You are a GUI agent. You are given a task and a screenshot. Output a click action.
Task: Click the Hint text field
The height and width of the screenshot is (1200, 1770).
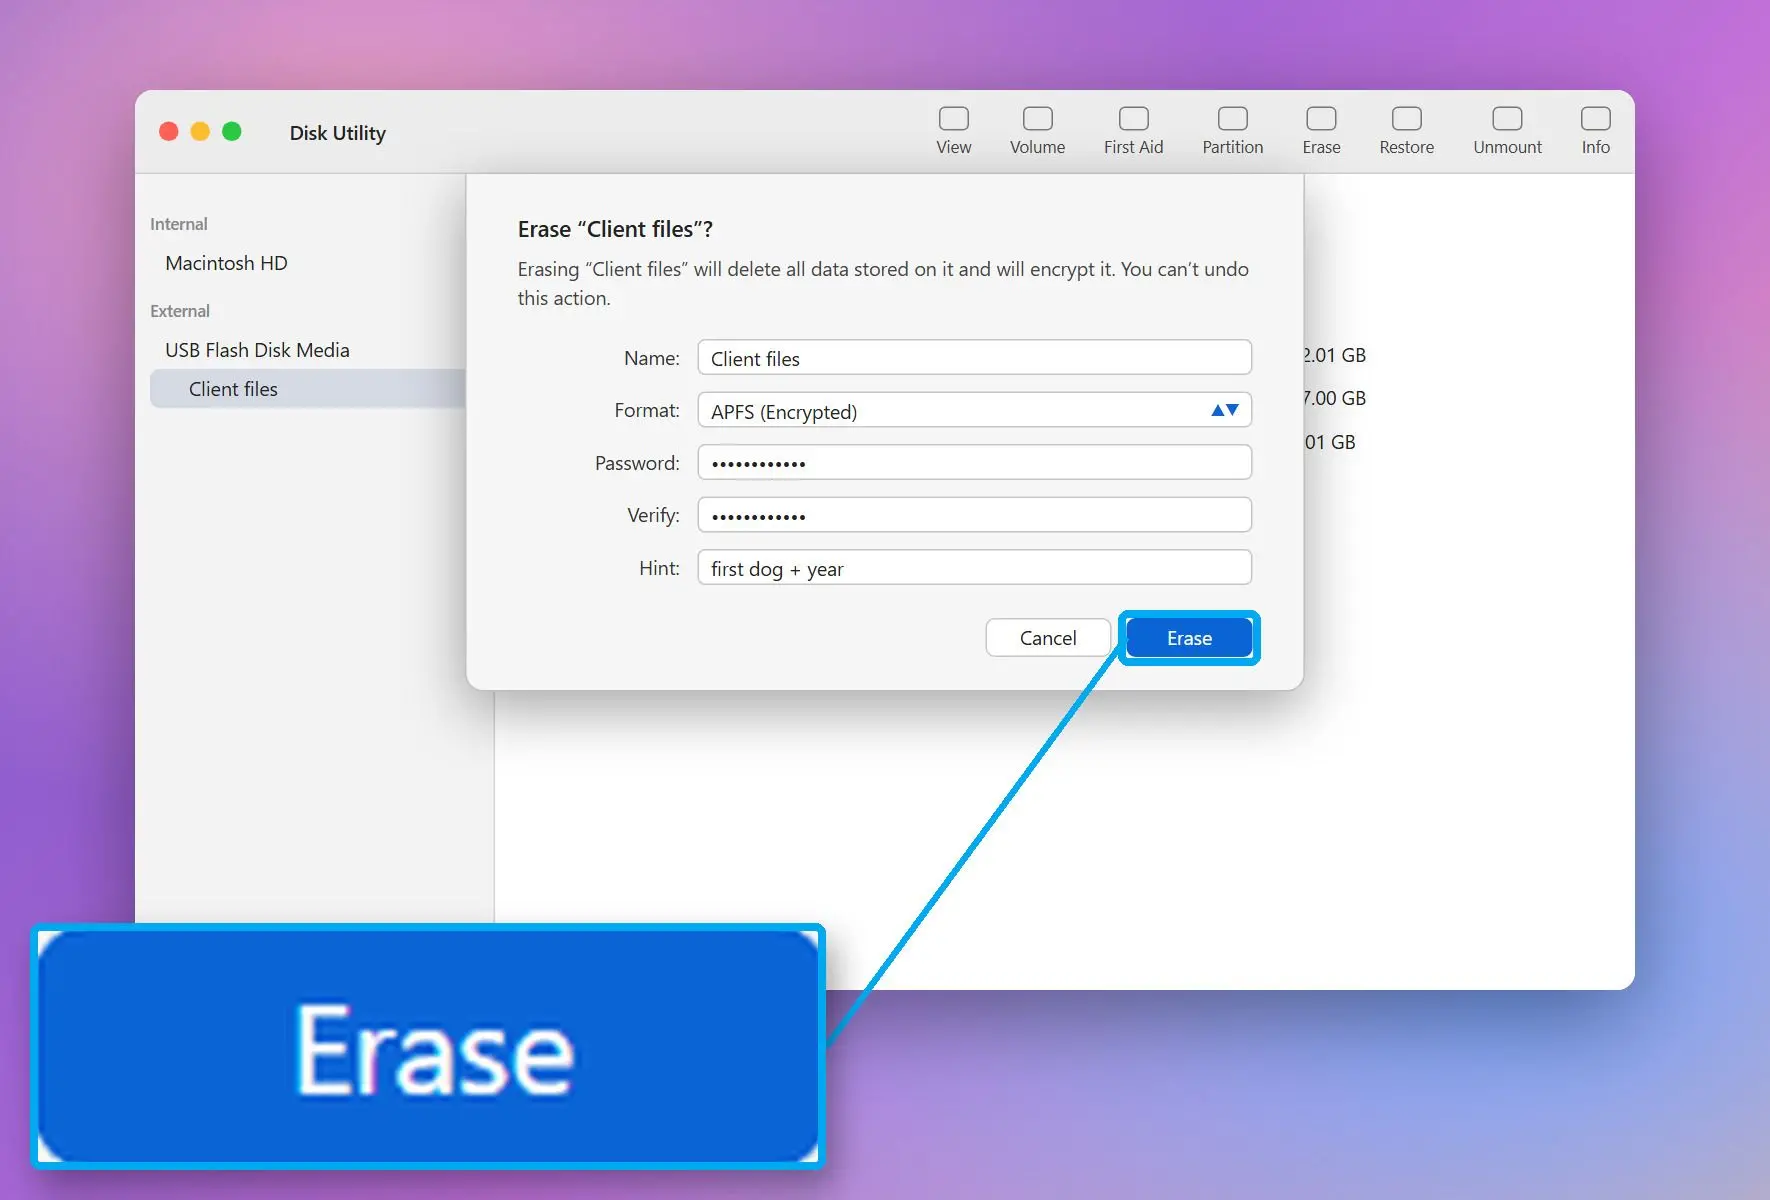974,568
